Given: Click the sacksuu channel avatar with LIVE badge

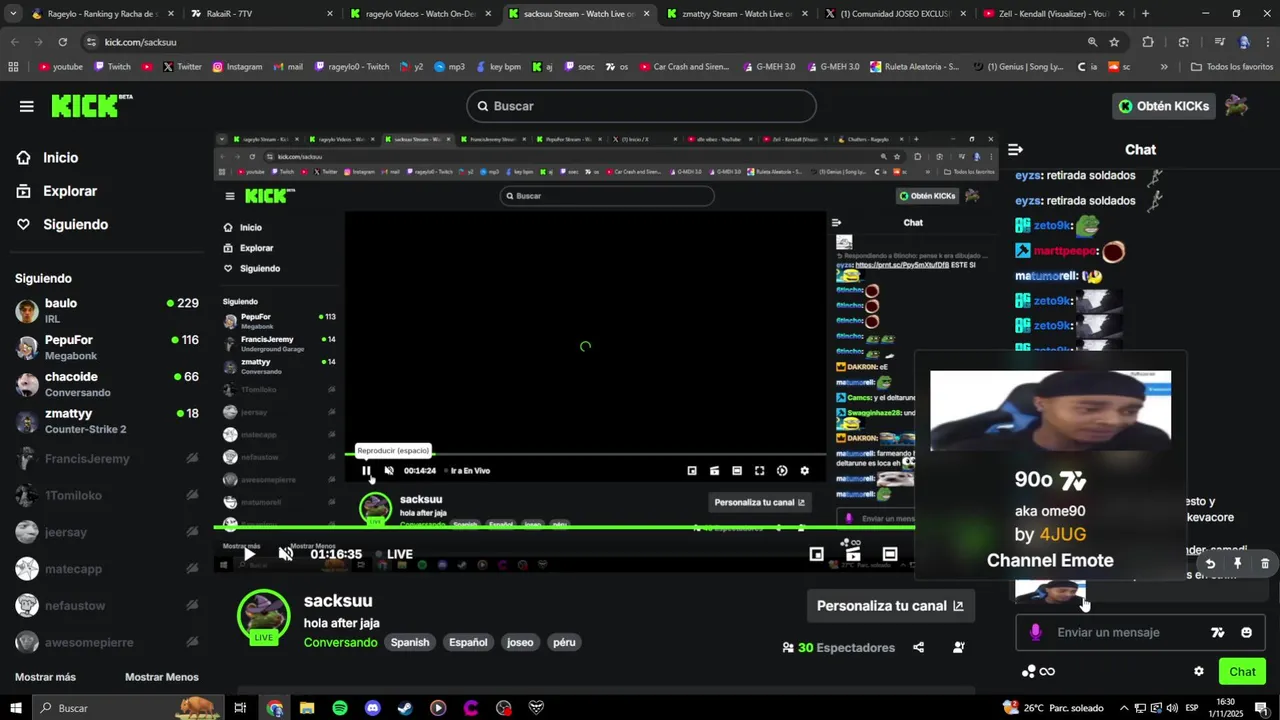Looking at the screenshot, I should click(264, 616).
